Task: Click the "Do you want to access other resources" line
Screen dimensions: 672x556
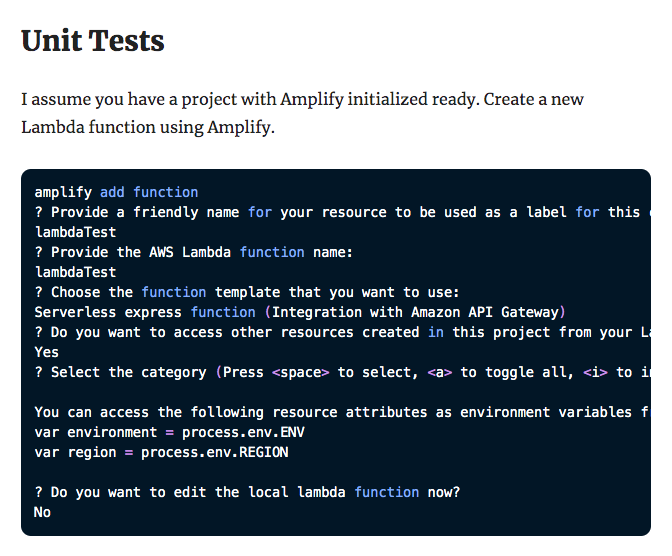Action: pos(342,332)
